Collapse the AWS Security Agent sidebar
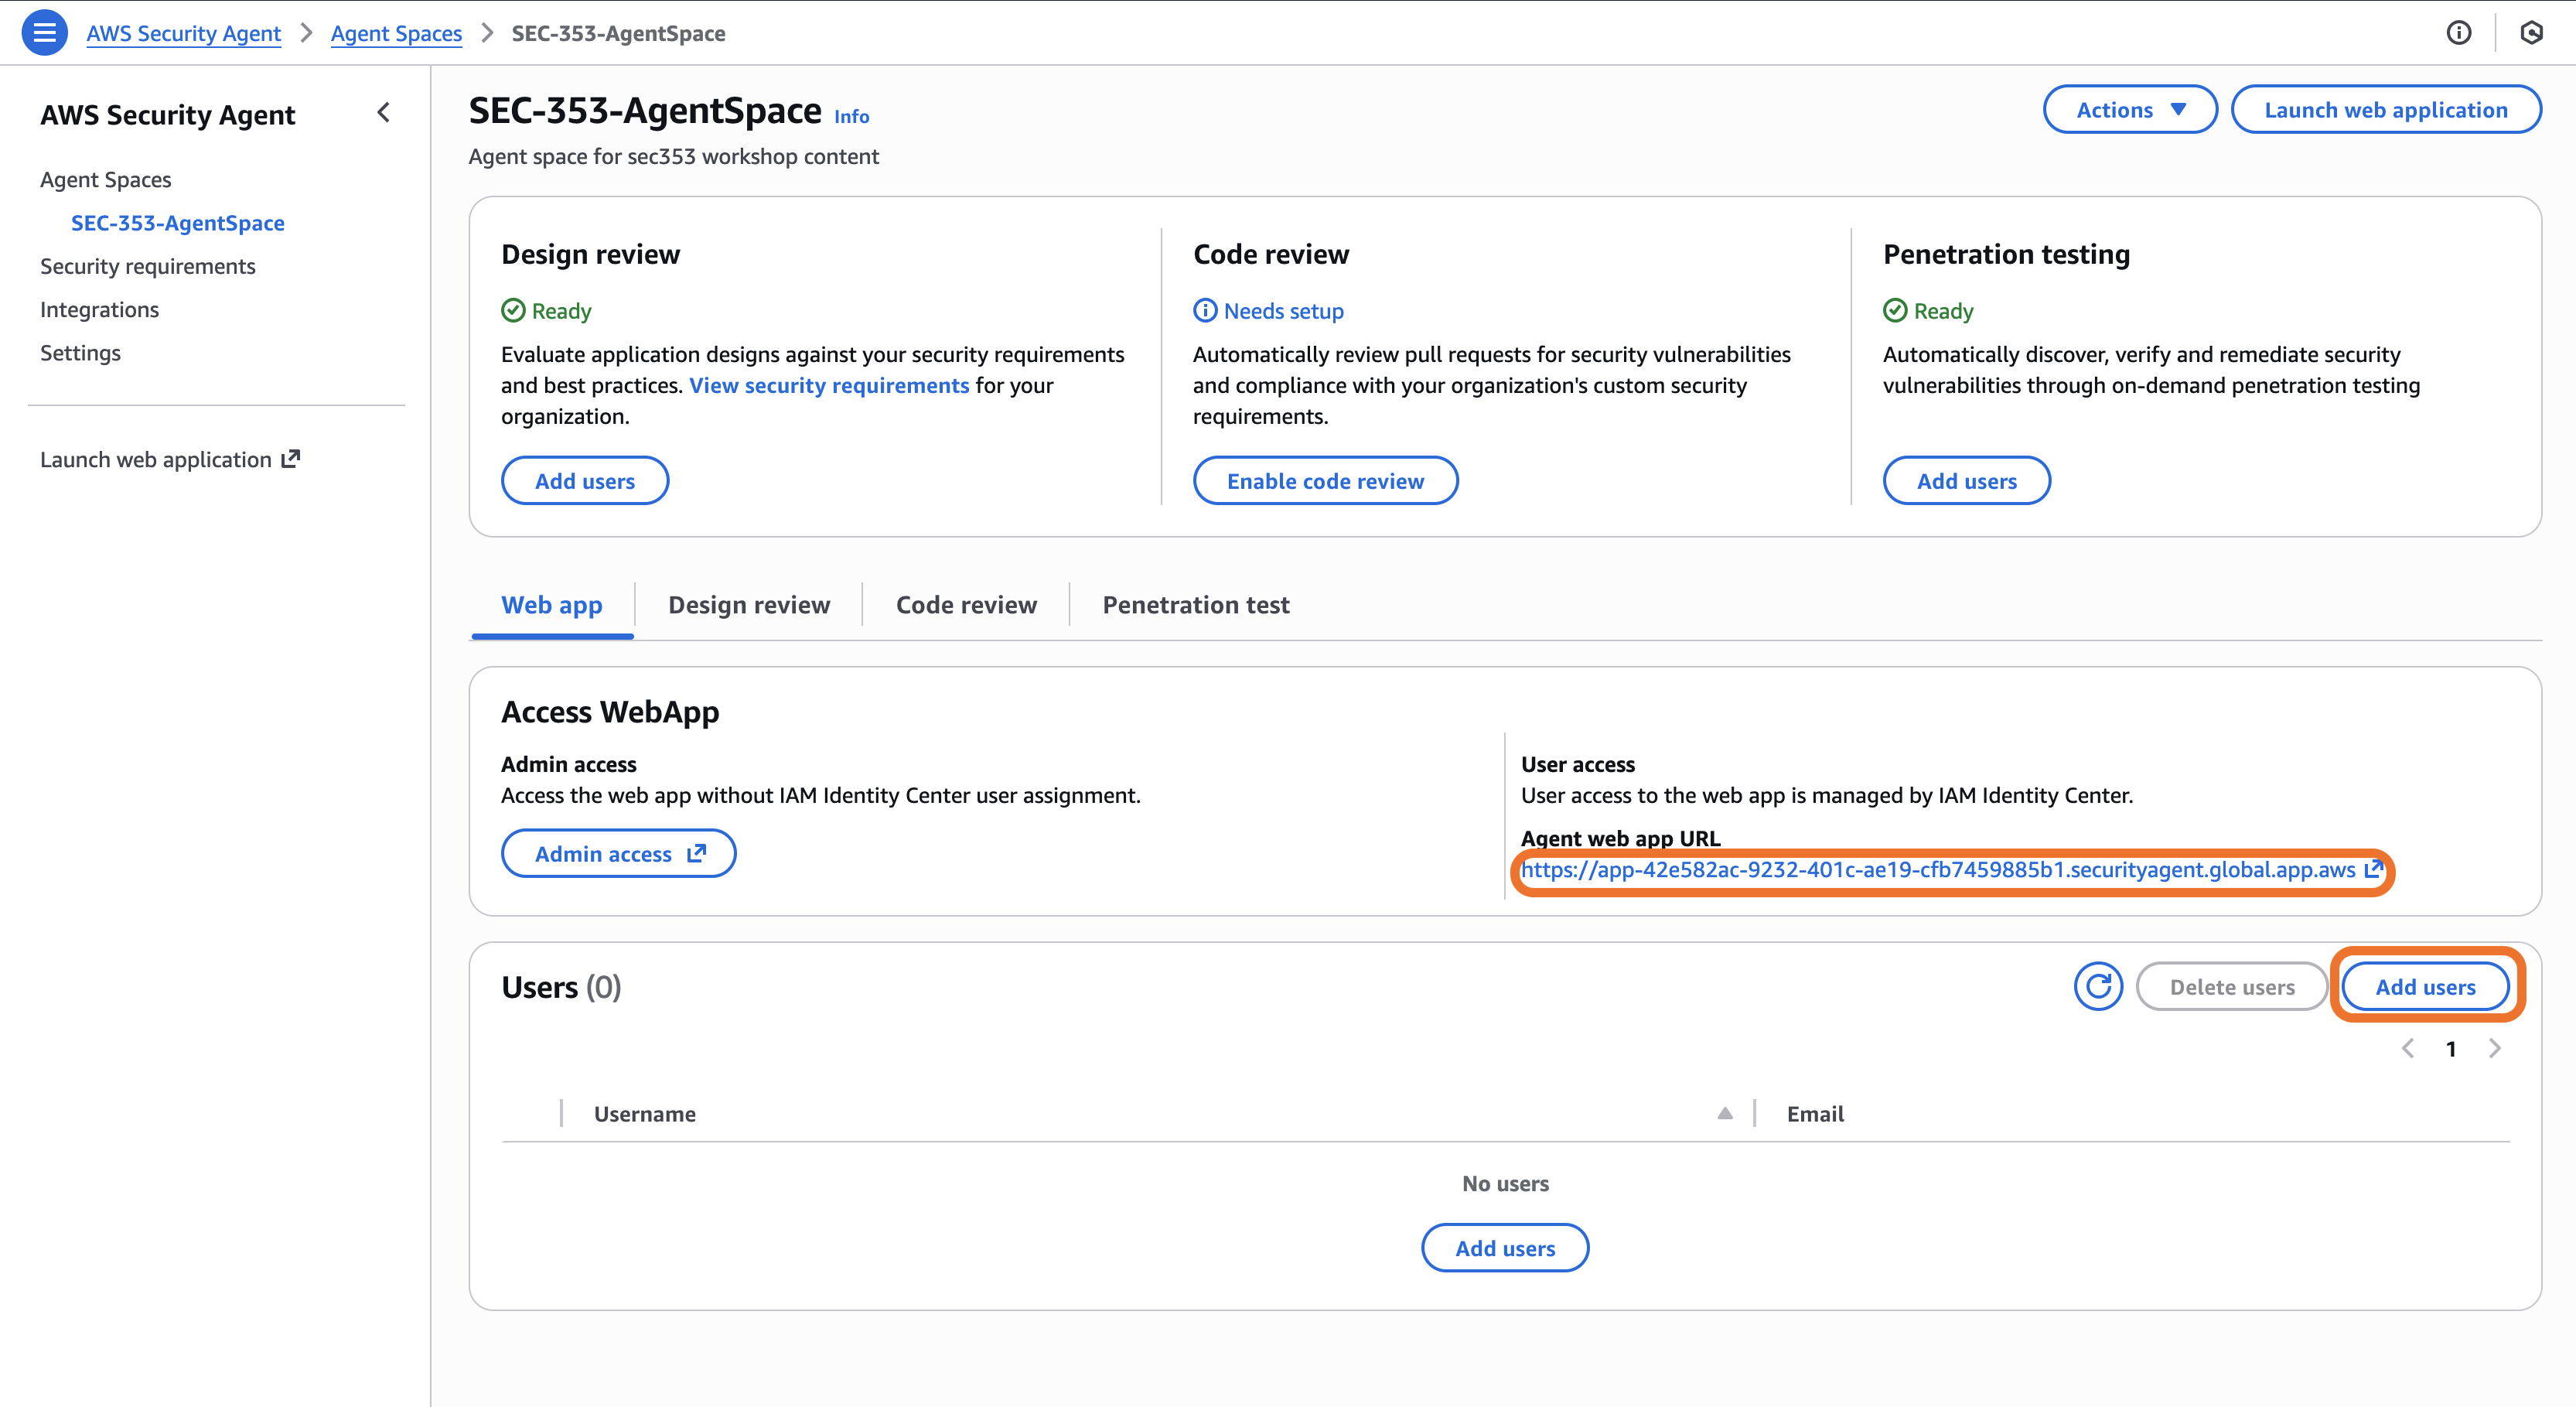The height and width of the screenshot is (1407, 2576). click(x=383, y=113)
